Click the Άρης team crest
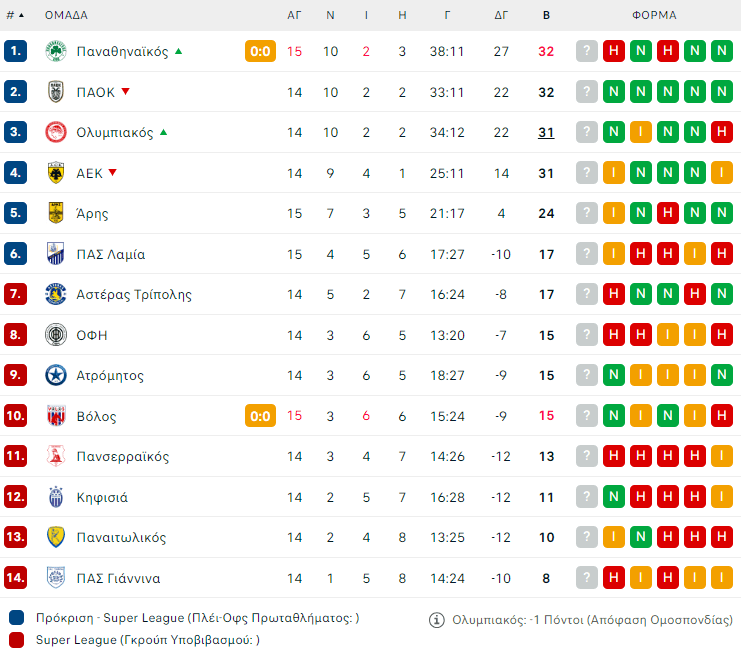This screenshot has width=741, height=651. click(x=56, y=213)
